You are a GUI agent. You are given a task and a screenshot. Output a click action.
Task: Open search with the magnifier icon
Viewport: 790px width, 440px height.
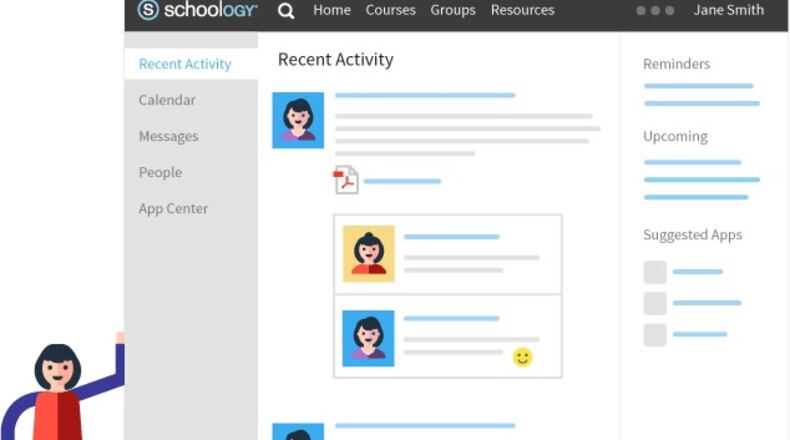tap(286, 10)
